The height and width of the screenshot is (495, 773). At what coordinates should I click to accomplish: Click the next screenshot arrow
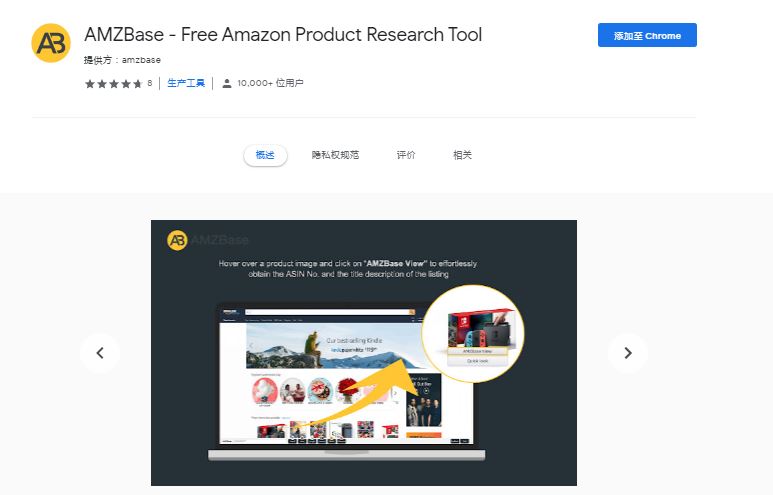coord(628,353)
